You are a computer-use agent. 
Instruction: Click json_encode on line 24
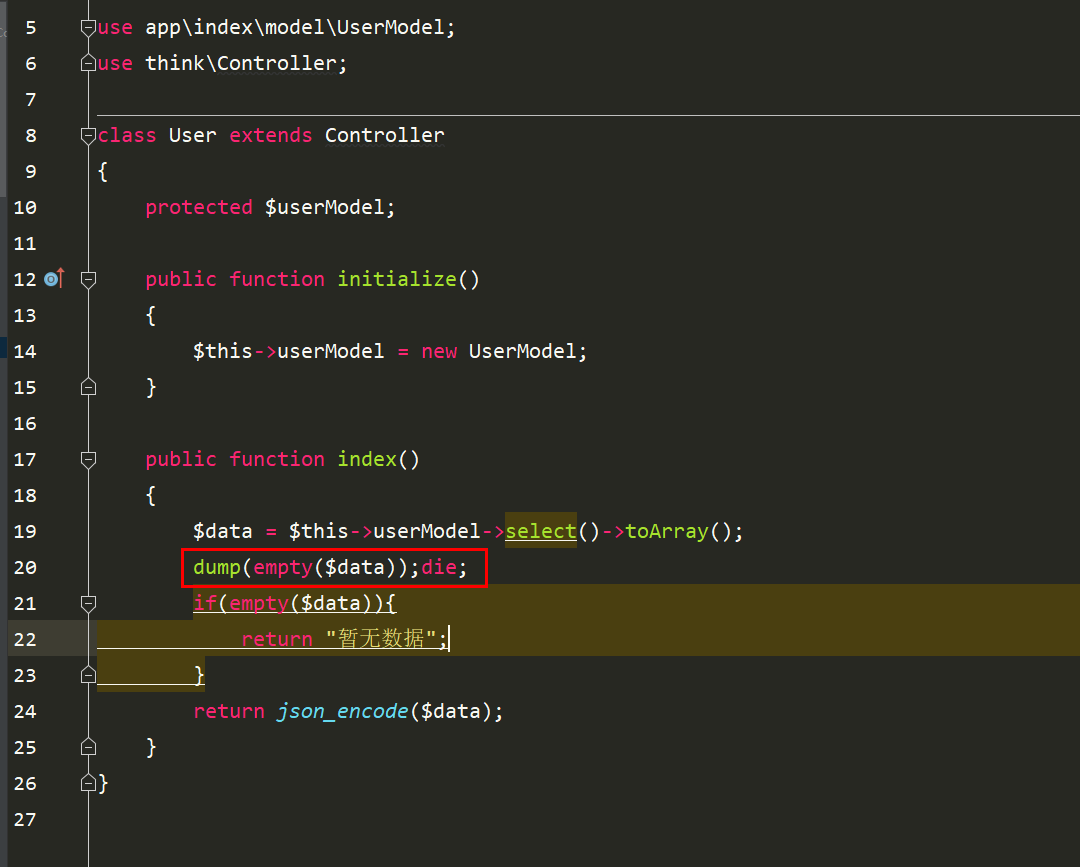(342, 711)
